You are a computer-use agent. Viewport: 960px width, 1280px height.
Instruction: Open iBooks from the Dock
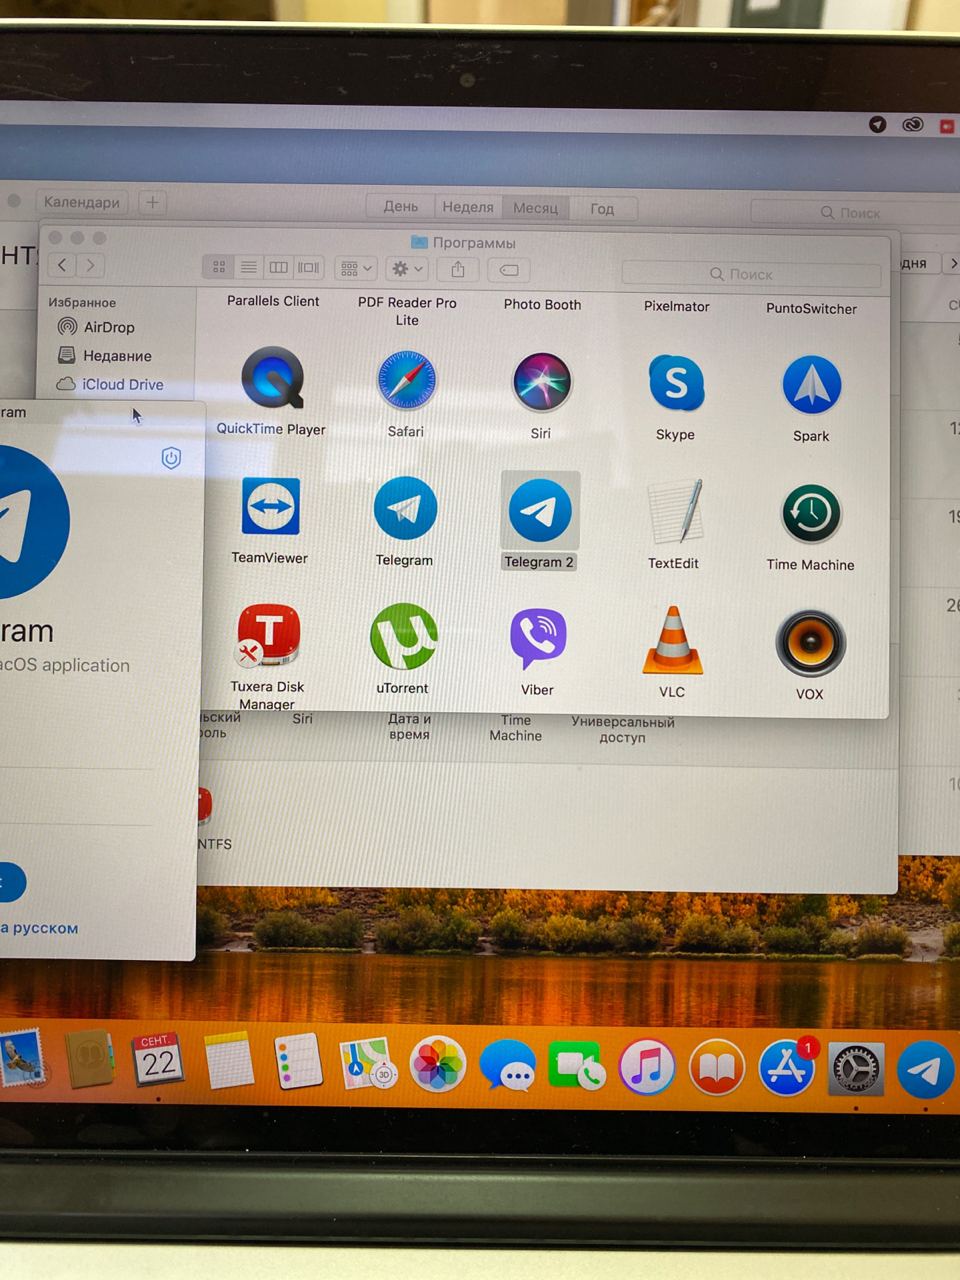[716, 1068]
